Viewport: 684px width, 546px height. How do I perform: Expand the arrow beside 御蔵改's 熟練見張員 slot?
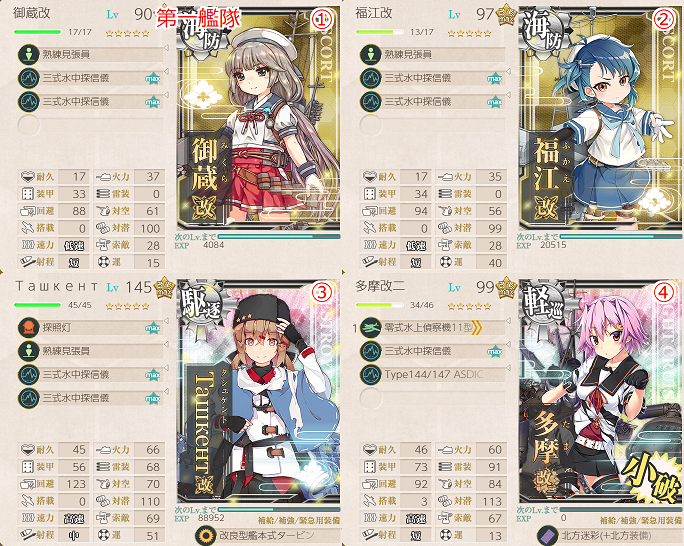(166, 48)
